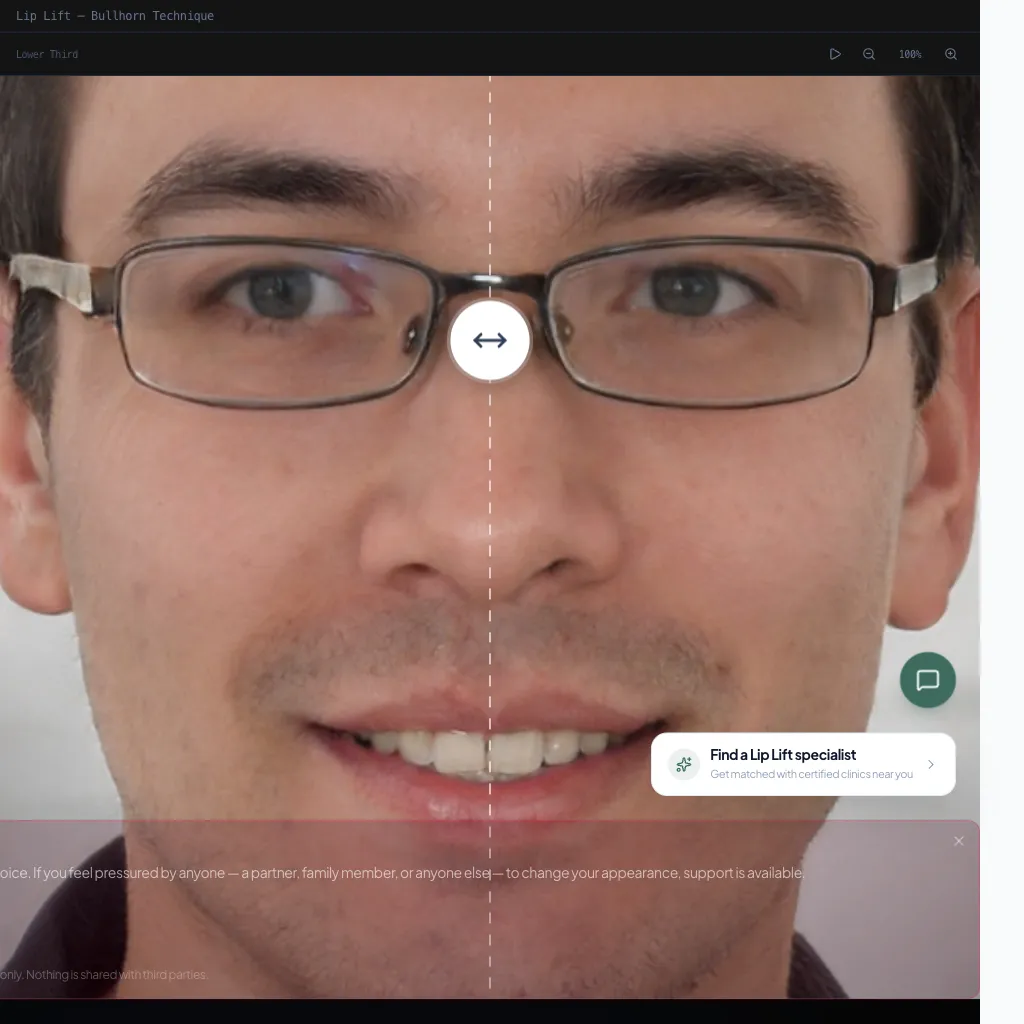Click the Lip Lift — Bullhorn Technique title
This screenshot has width=1024, height=1024.
115,16
